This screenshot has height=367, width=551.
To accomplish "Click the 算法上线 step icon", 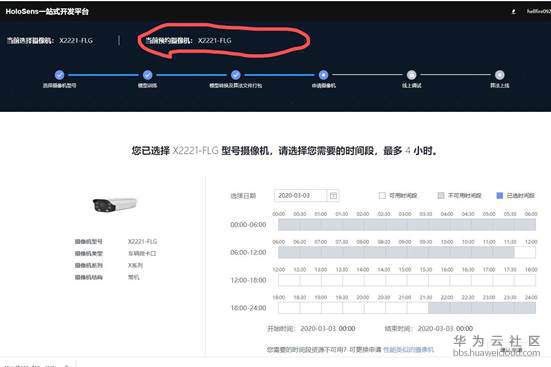I will point(500,75).
